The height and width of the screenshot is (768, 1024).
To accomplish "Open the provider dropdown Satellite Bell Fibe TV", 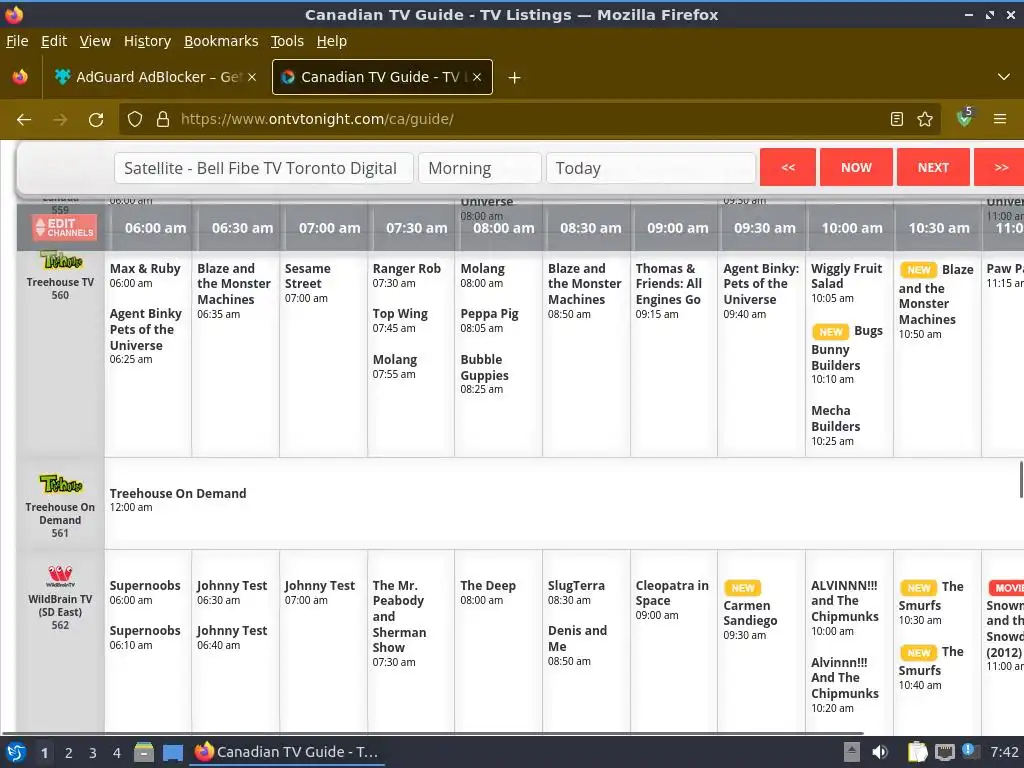I will coord(264,168).
